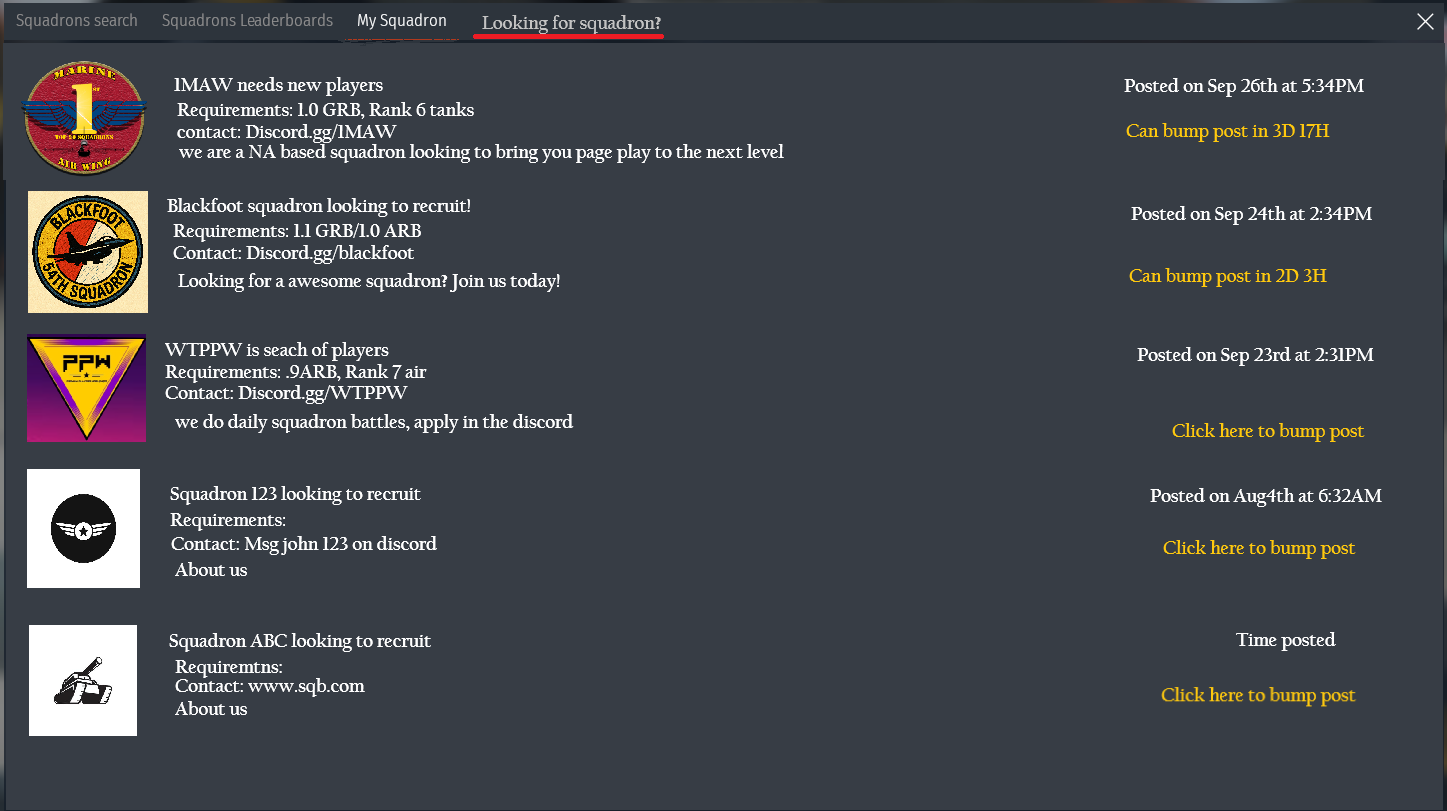Click the www.sqb.com contact line
1447x811 pixels.
269,686
